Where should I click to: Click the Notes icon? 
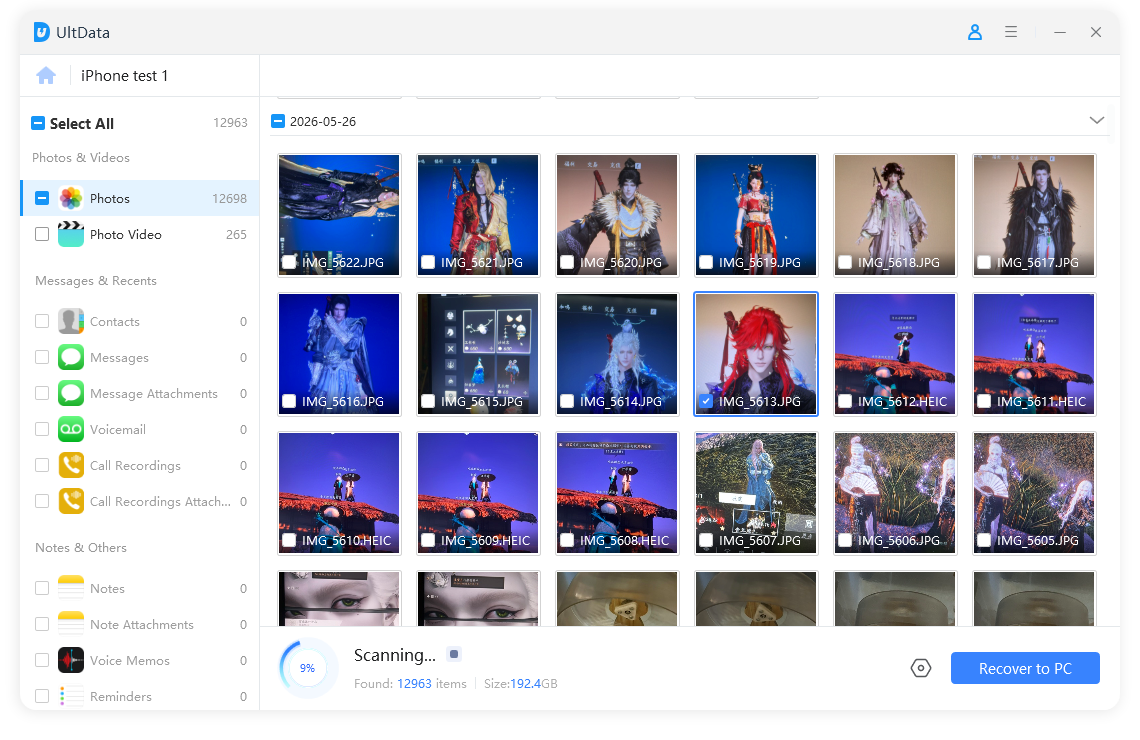(x=71, y=588)
